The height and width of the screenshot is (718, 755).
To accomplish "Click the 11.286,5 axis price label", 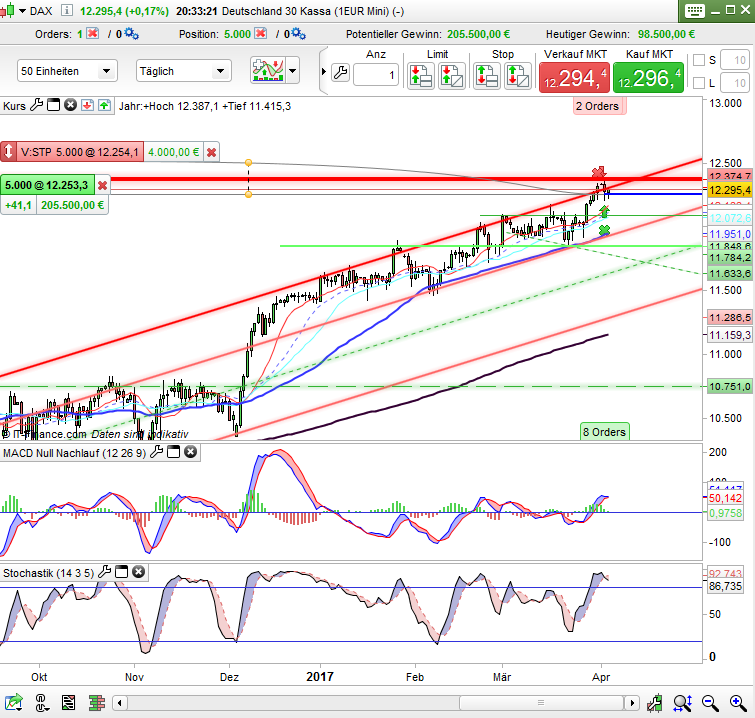I will point(729,317).
